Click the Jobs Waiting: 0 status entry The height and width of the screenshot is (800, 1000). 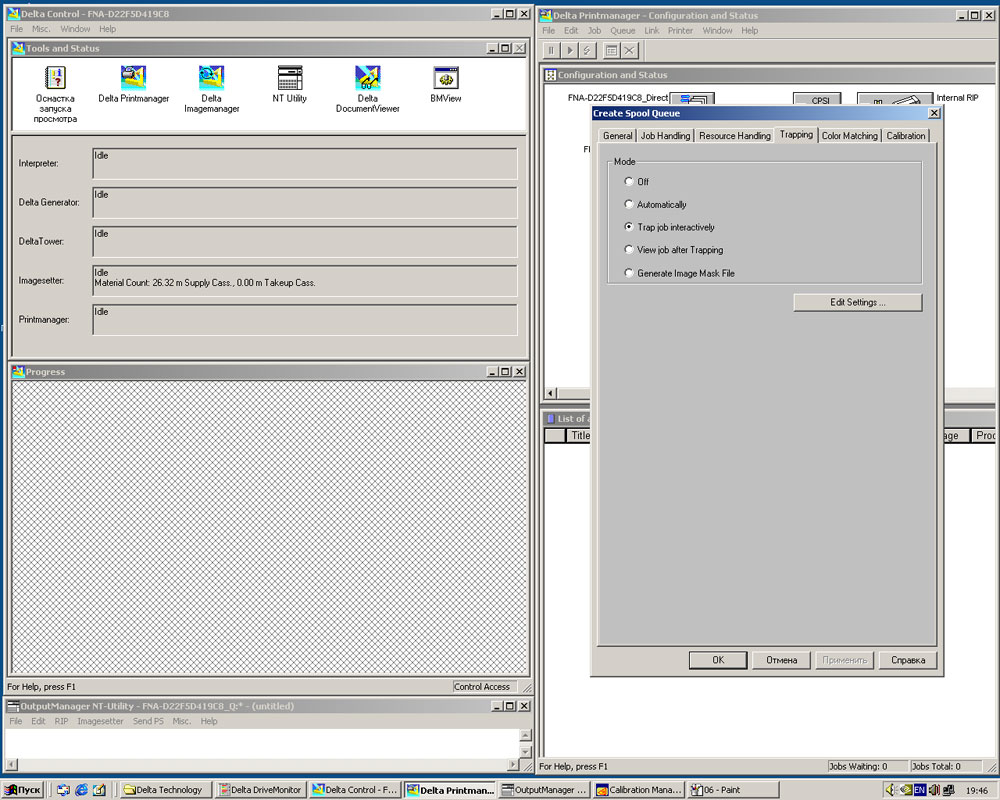click(866, 767)
